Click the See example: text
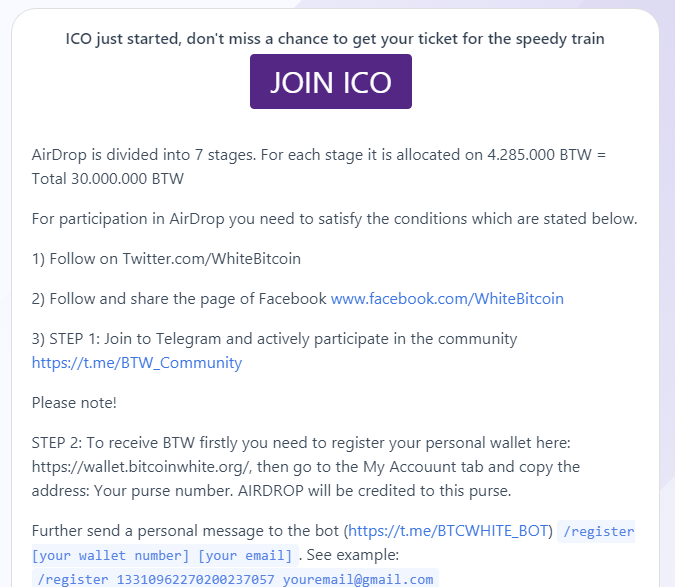Screen dimensions: 675x587 353,555
